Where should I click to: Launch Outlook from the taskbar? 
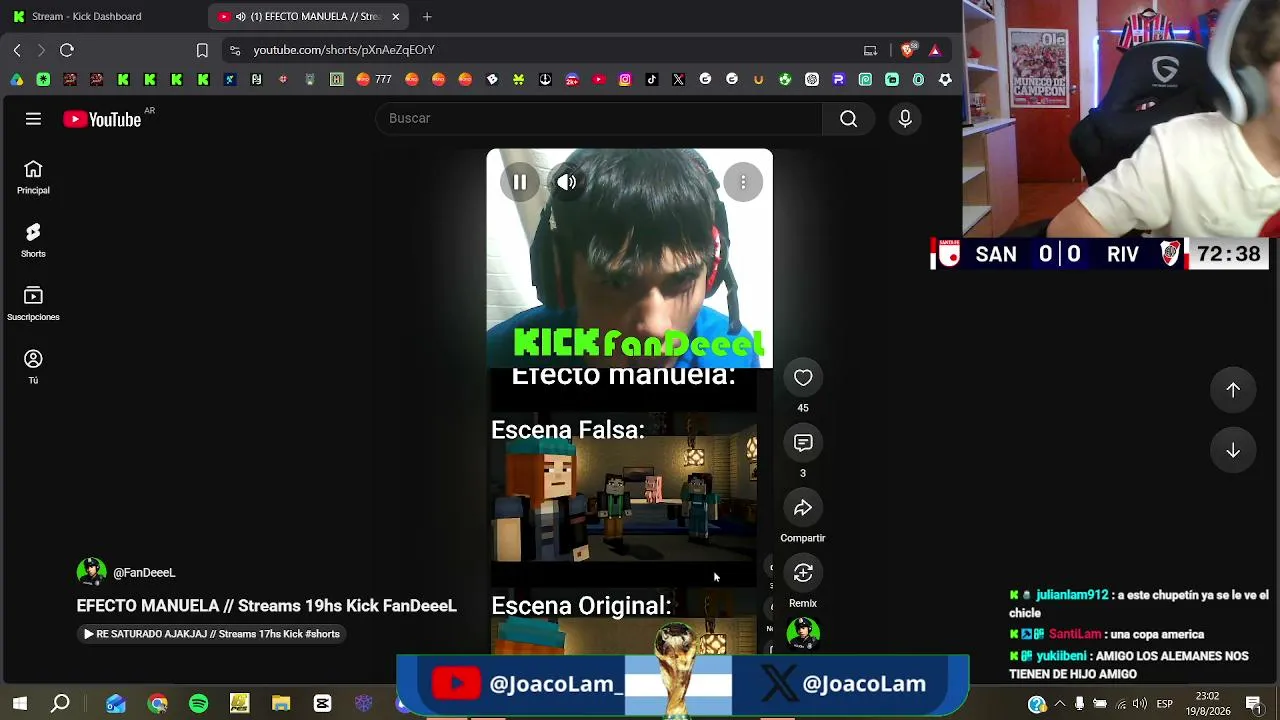(x=116, y=704)
